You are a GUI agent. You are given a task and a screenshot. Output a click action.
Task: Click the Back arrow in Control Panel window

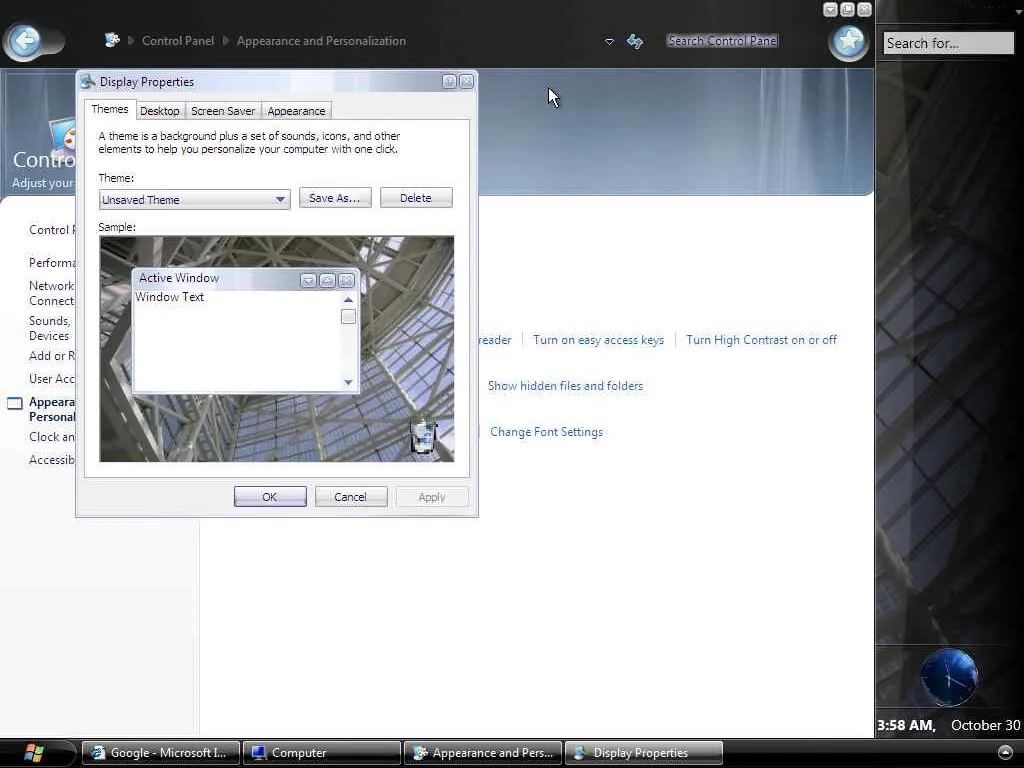(x=25, y=42)
